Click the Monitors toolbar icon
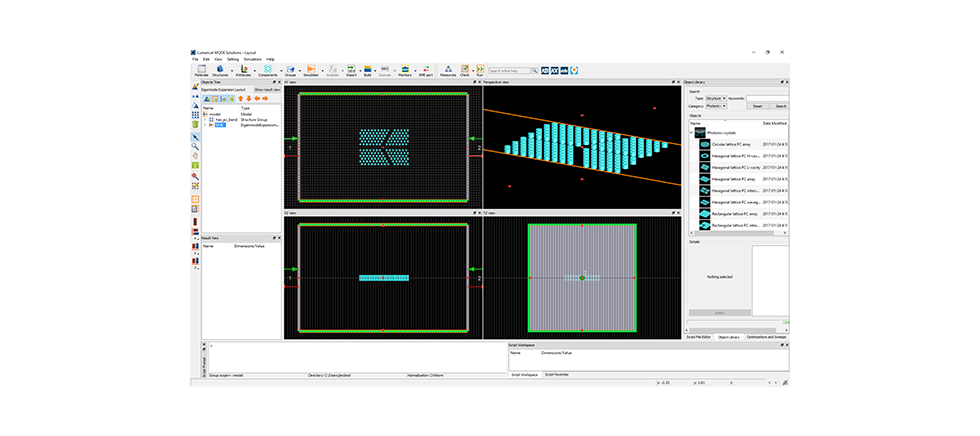Viewport: 980px width, 436px height. [405, 69]
